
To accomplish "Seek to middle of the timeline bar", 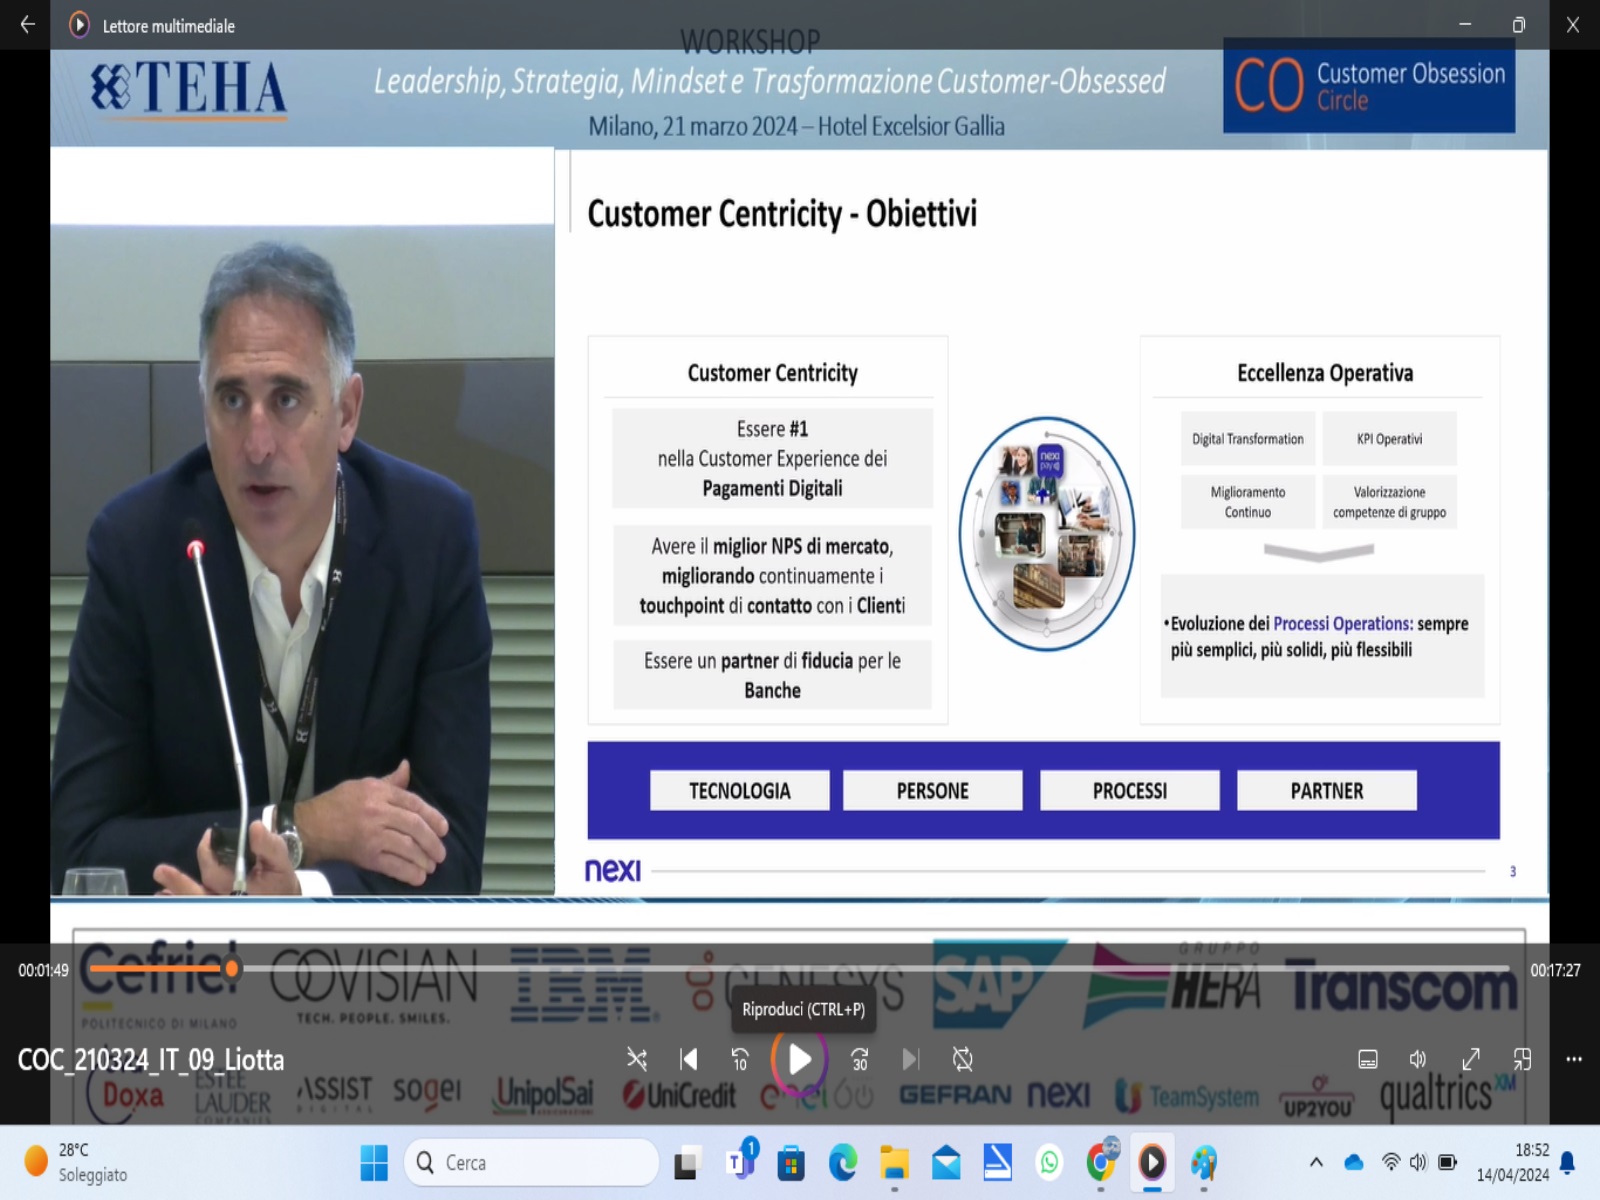I will [x=799, y=968].
